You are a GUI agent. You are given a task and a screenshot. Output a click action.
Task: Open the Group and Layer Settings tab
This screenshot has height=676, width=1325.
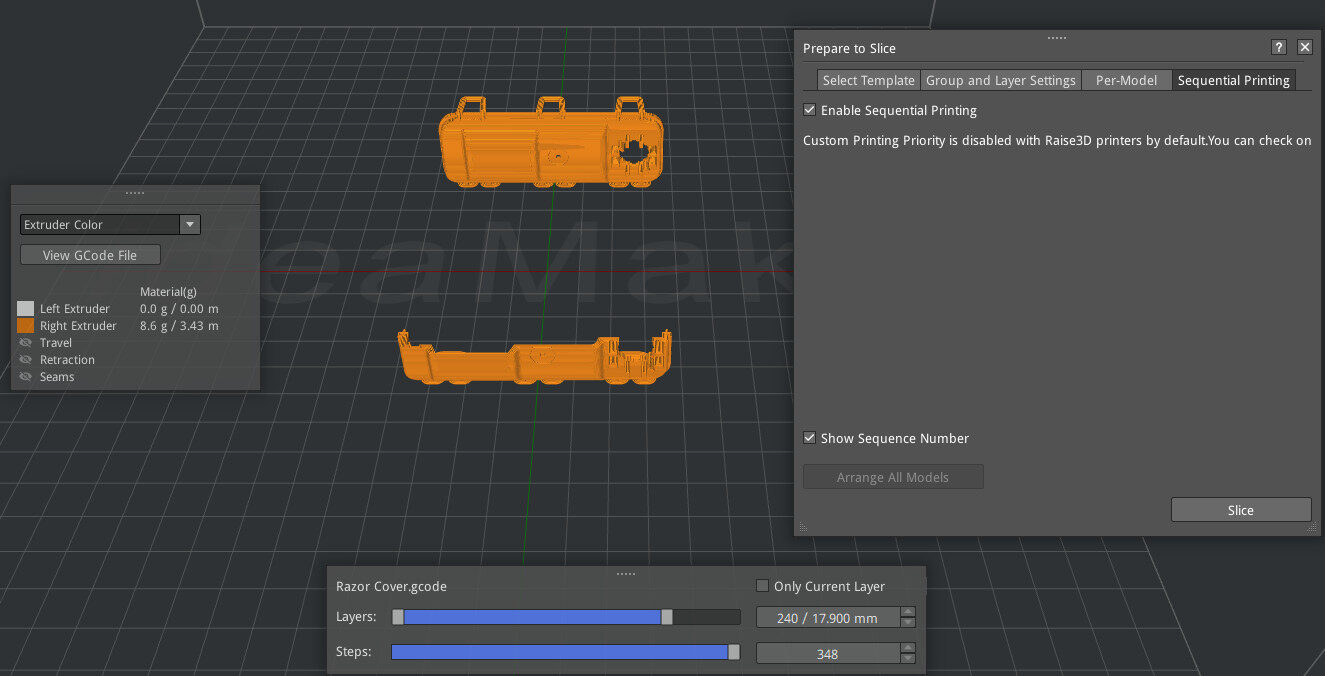(x=1001, y=80)
